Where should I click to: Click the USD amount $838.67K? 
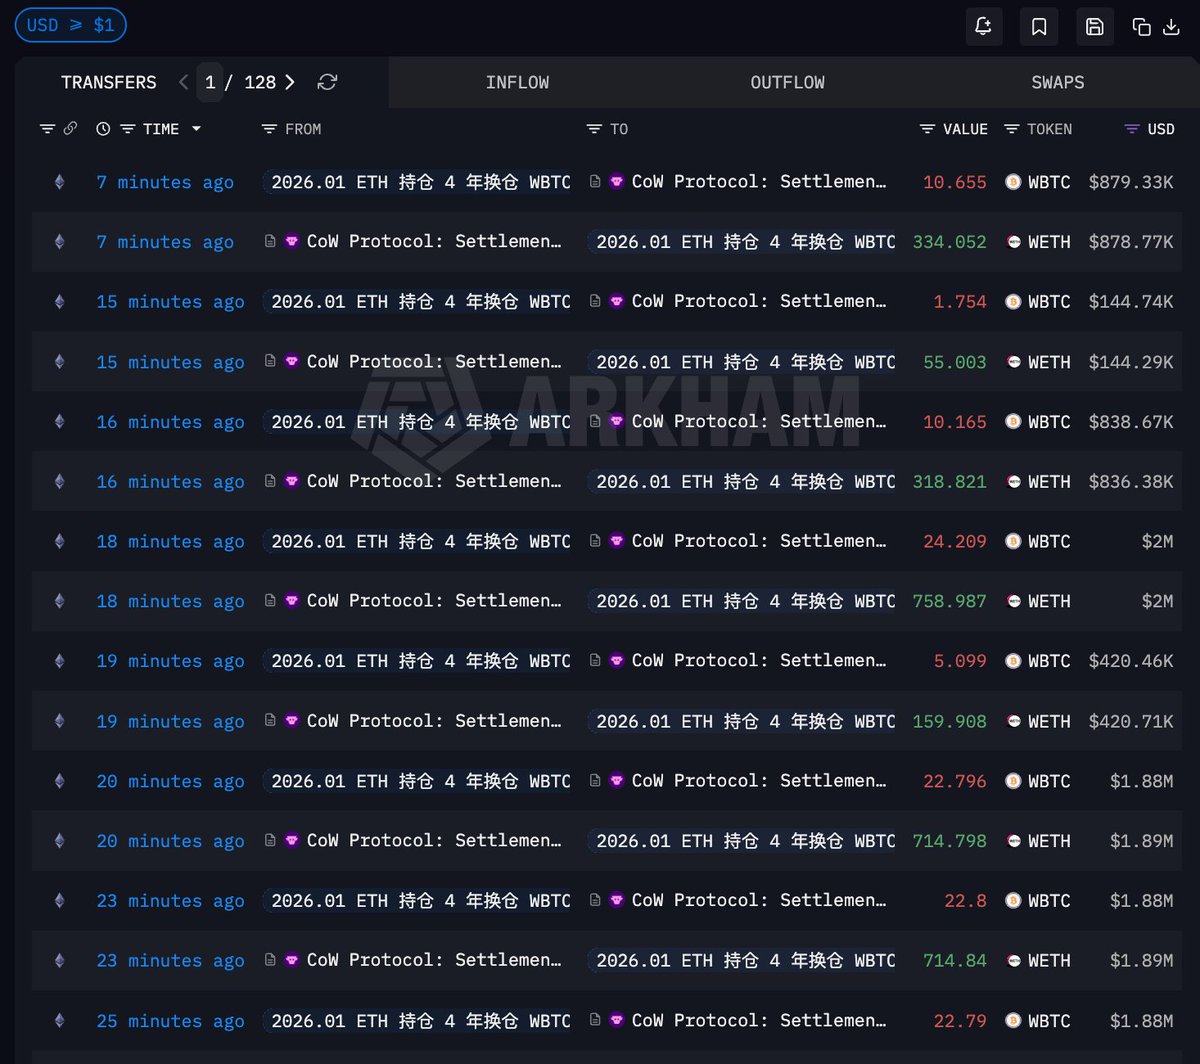1131,422
